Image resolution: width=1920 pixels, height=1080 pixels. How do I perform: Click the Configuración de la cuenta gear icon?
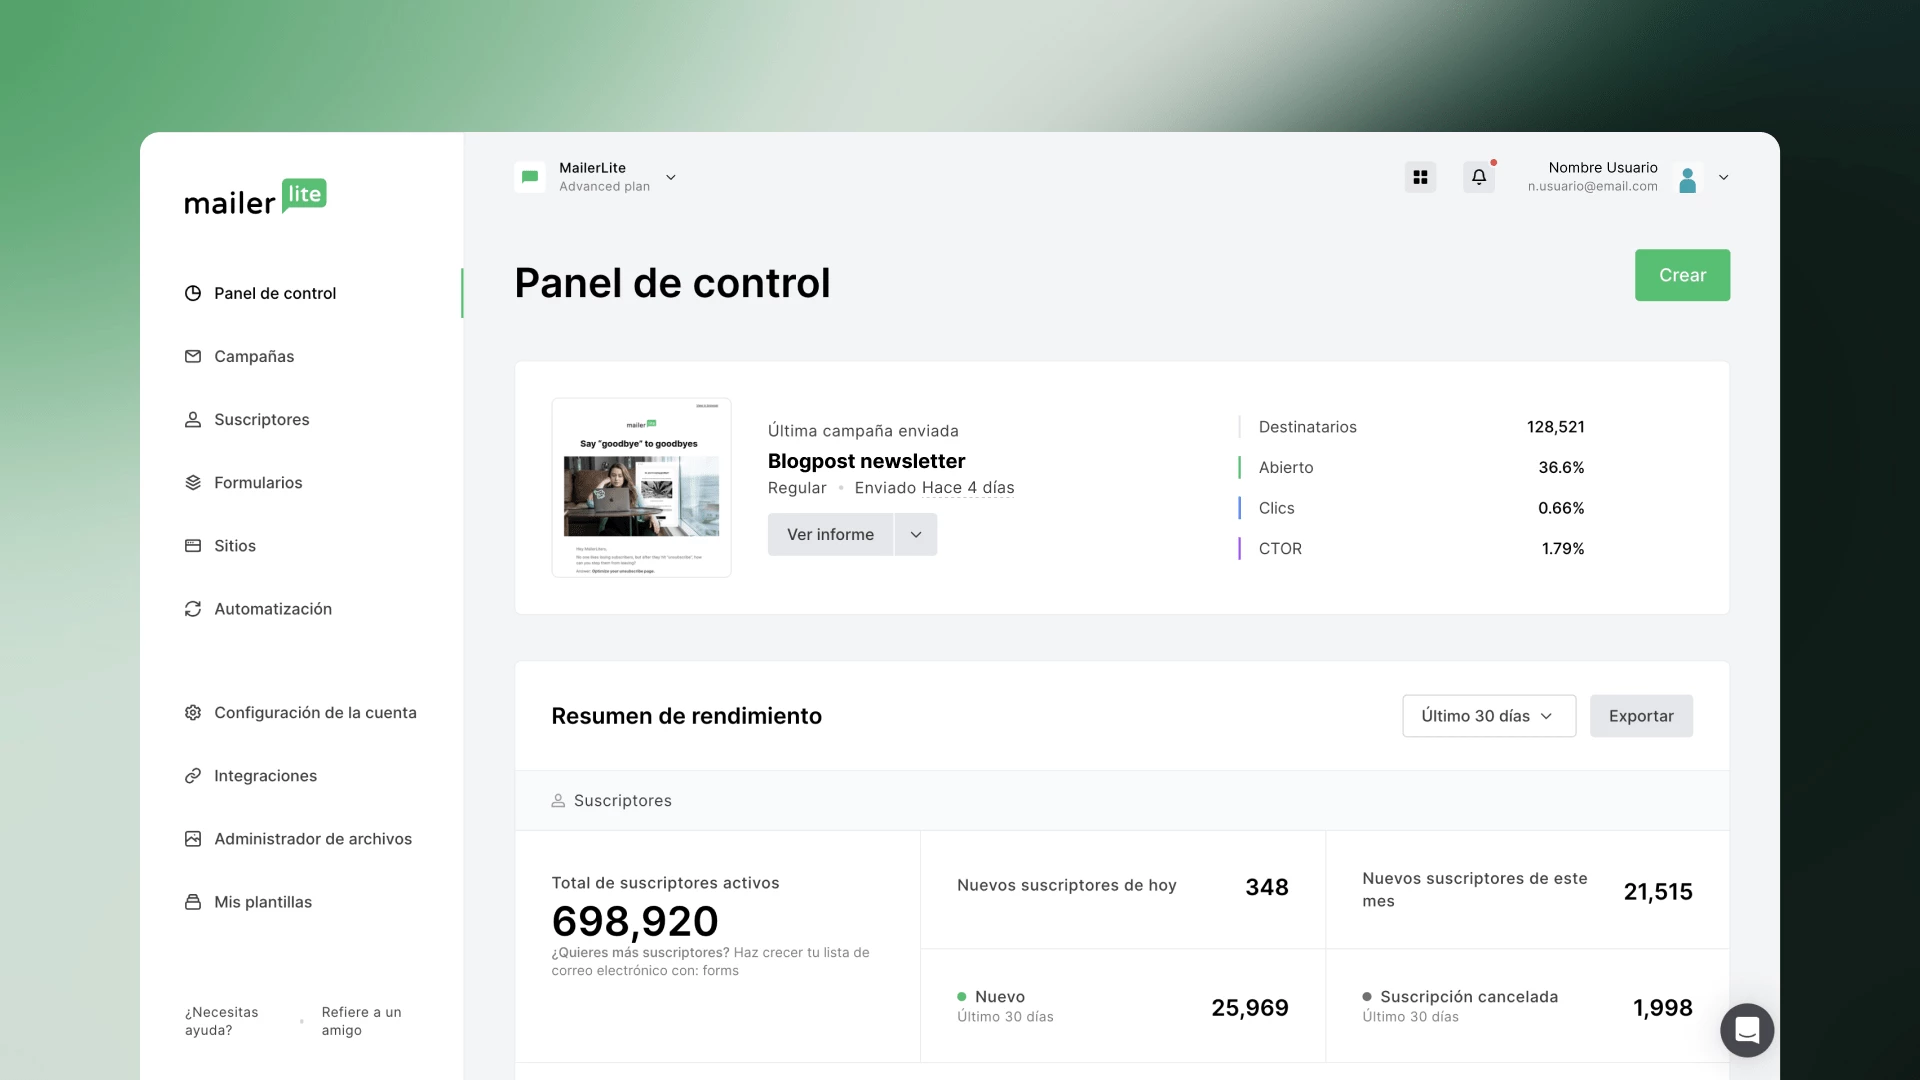193,713
